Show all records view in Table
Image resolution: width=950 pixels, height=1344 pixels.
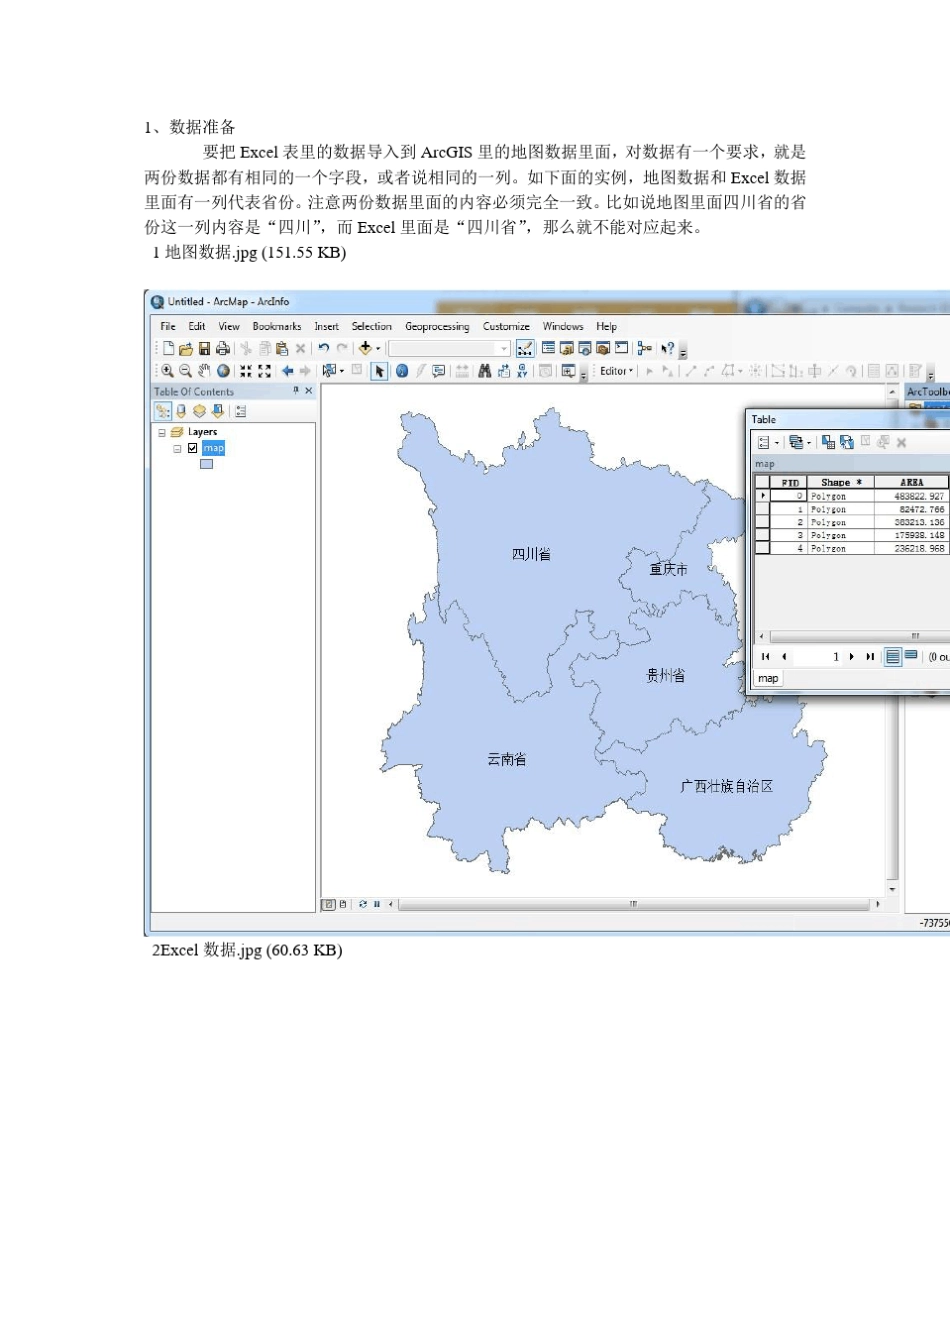click(893, 656)
